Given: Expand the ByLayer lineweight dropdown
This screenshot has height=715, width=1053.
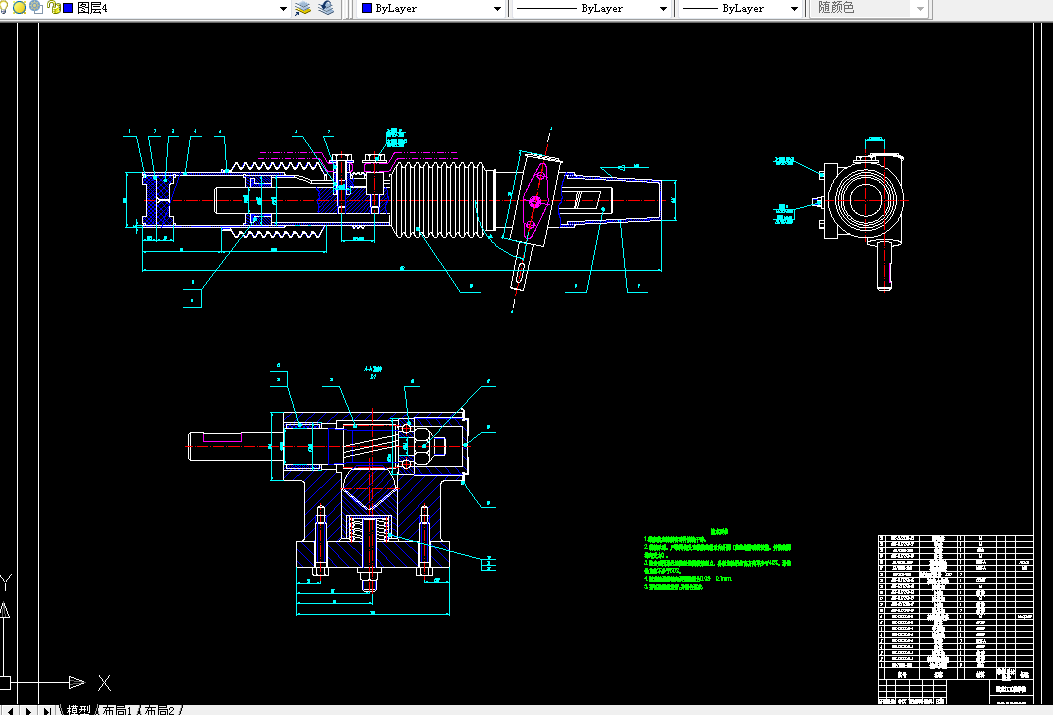Looking at the screenshot, I should click(794, 8).
